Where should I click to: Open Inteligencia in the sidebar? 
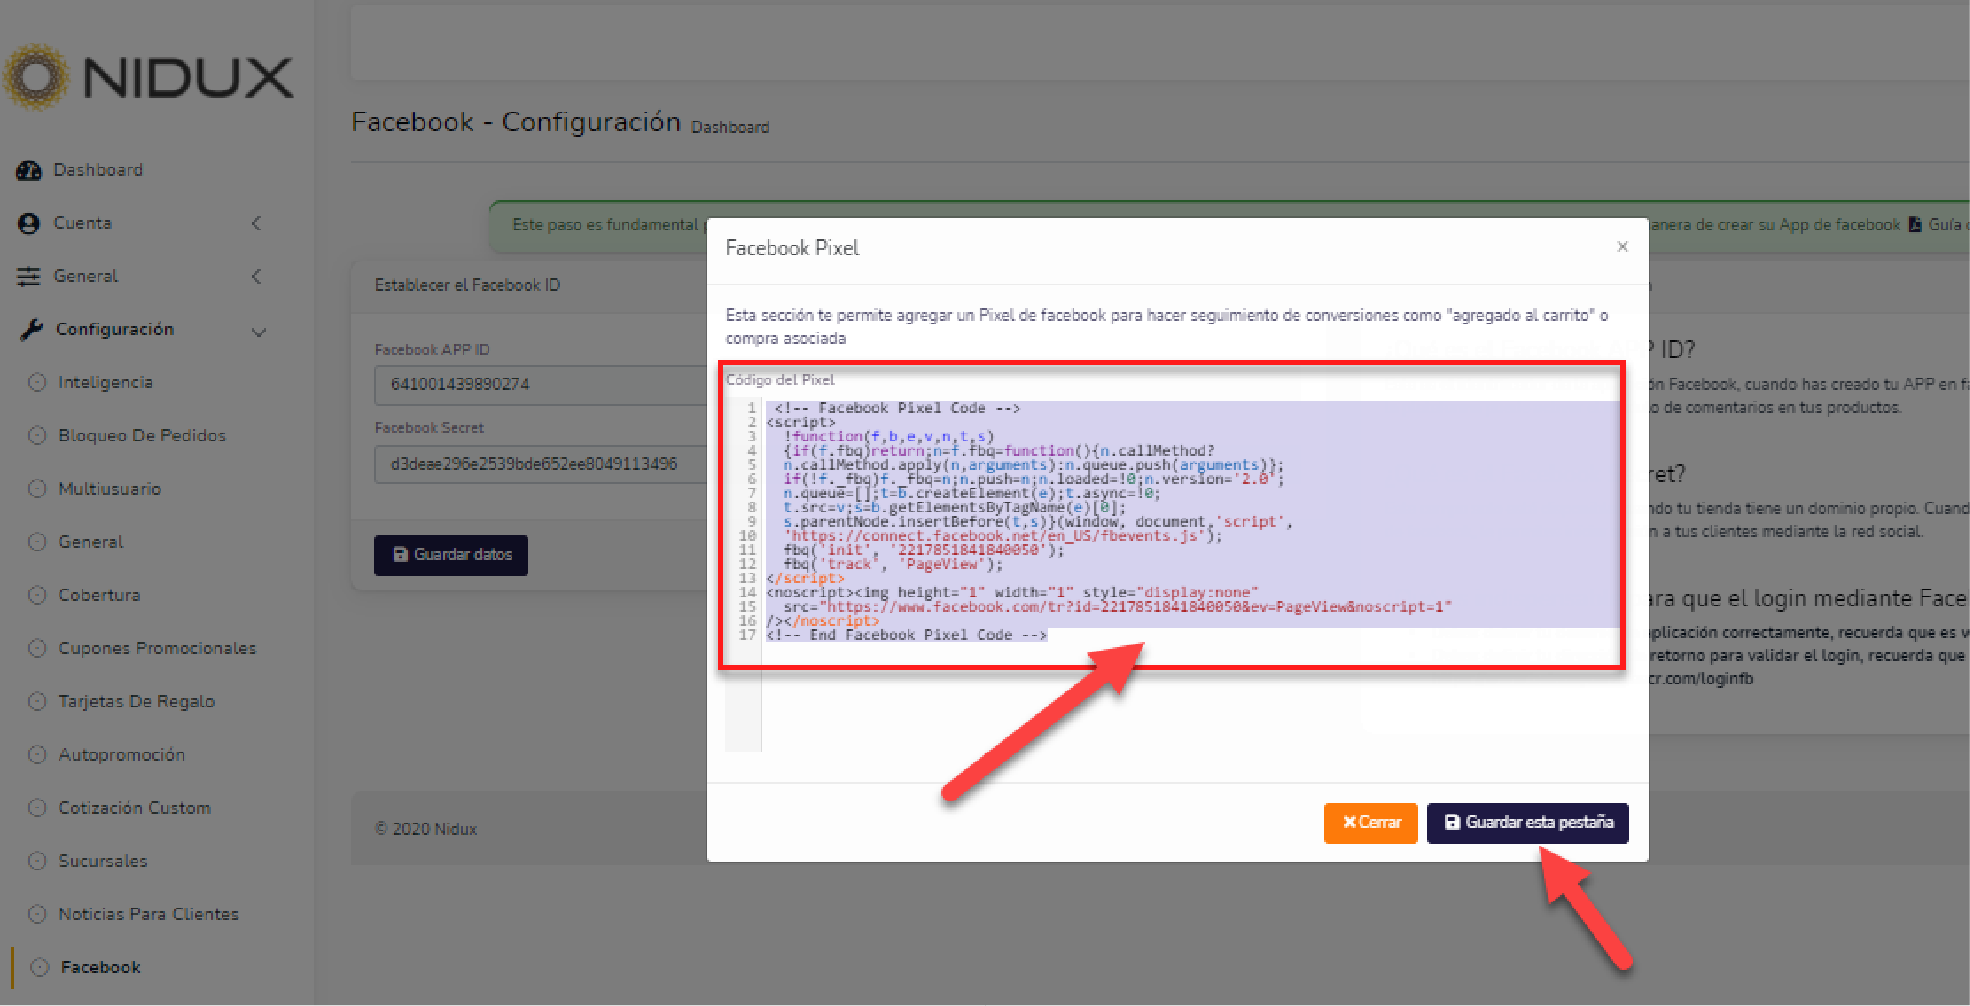click(x=105, y=382)
